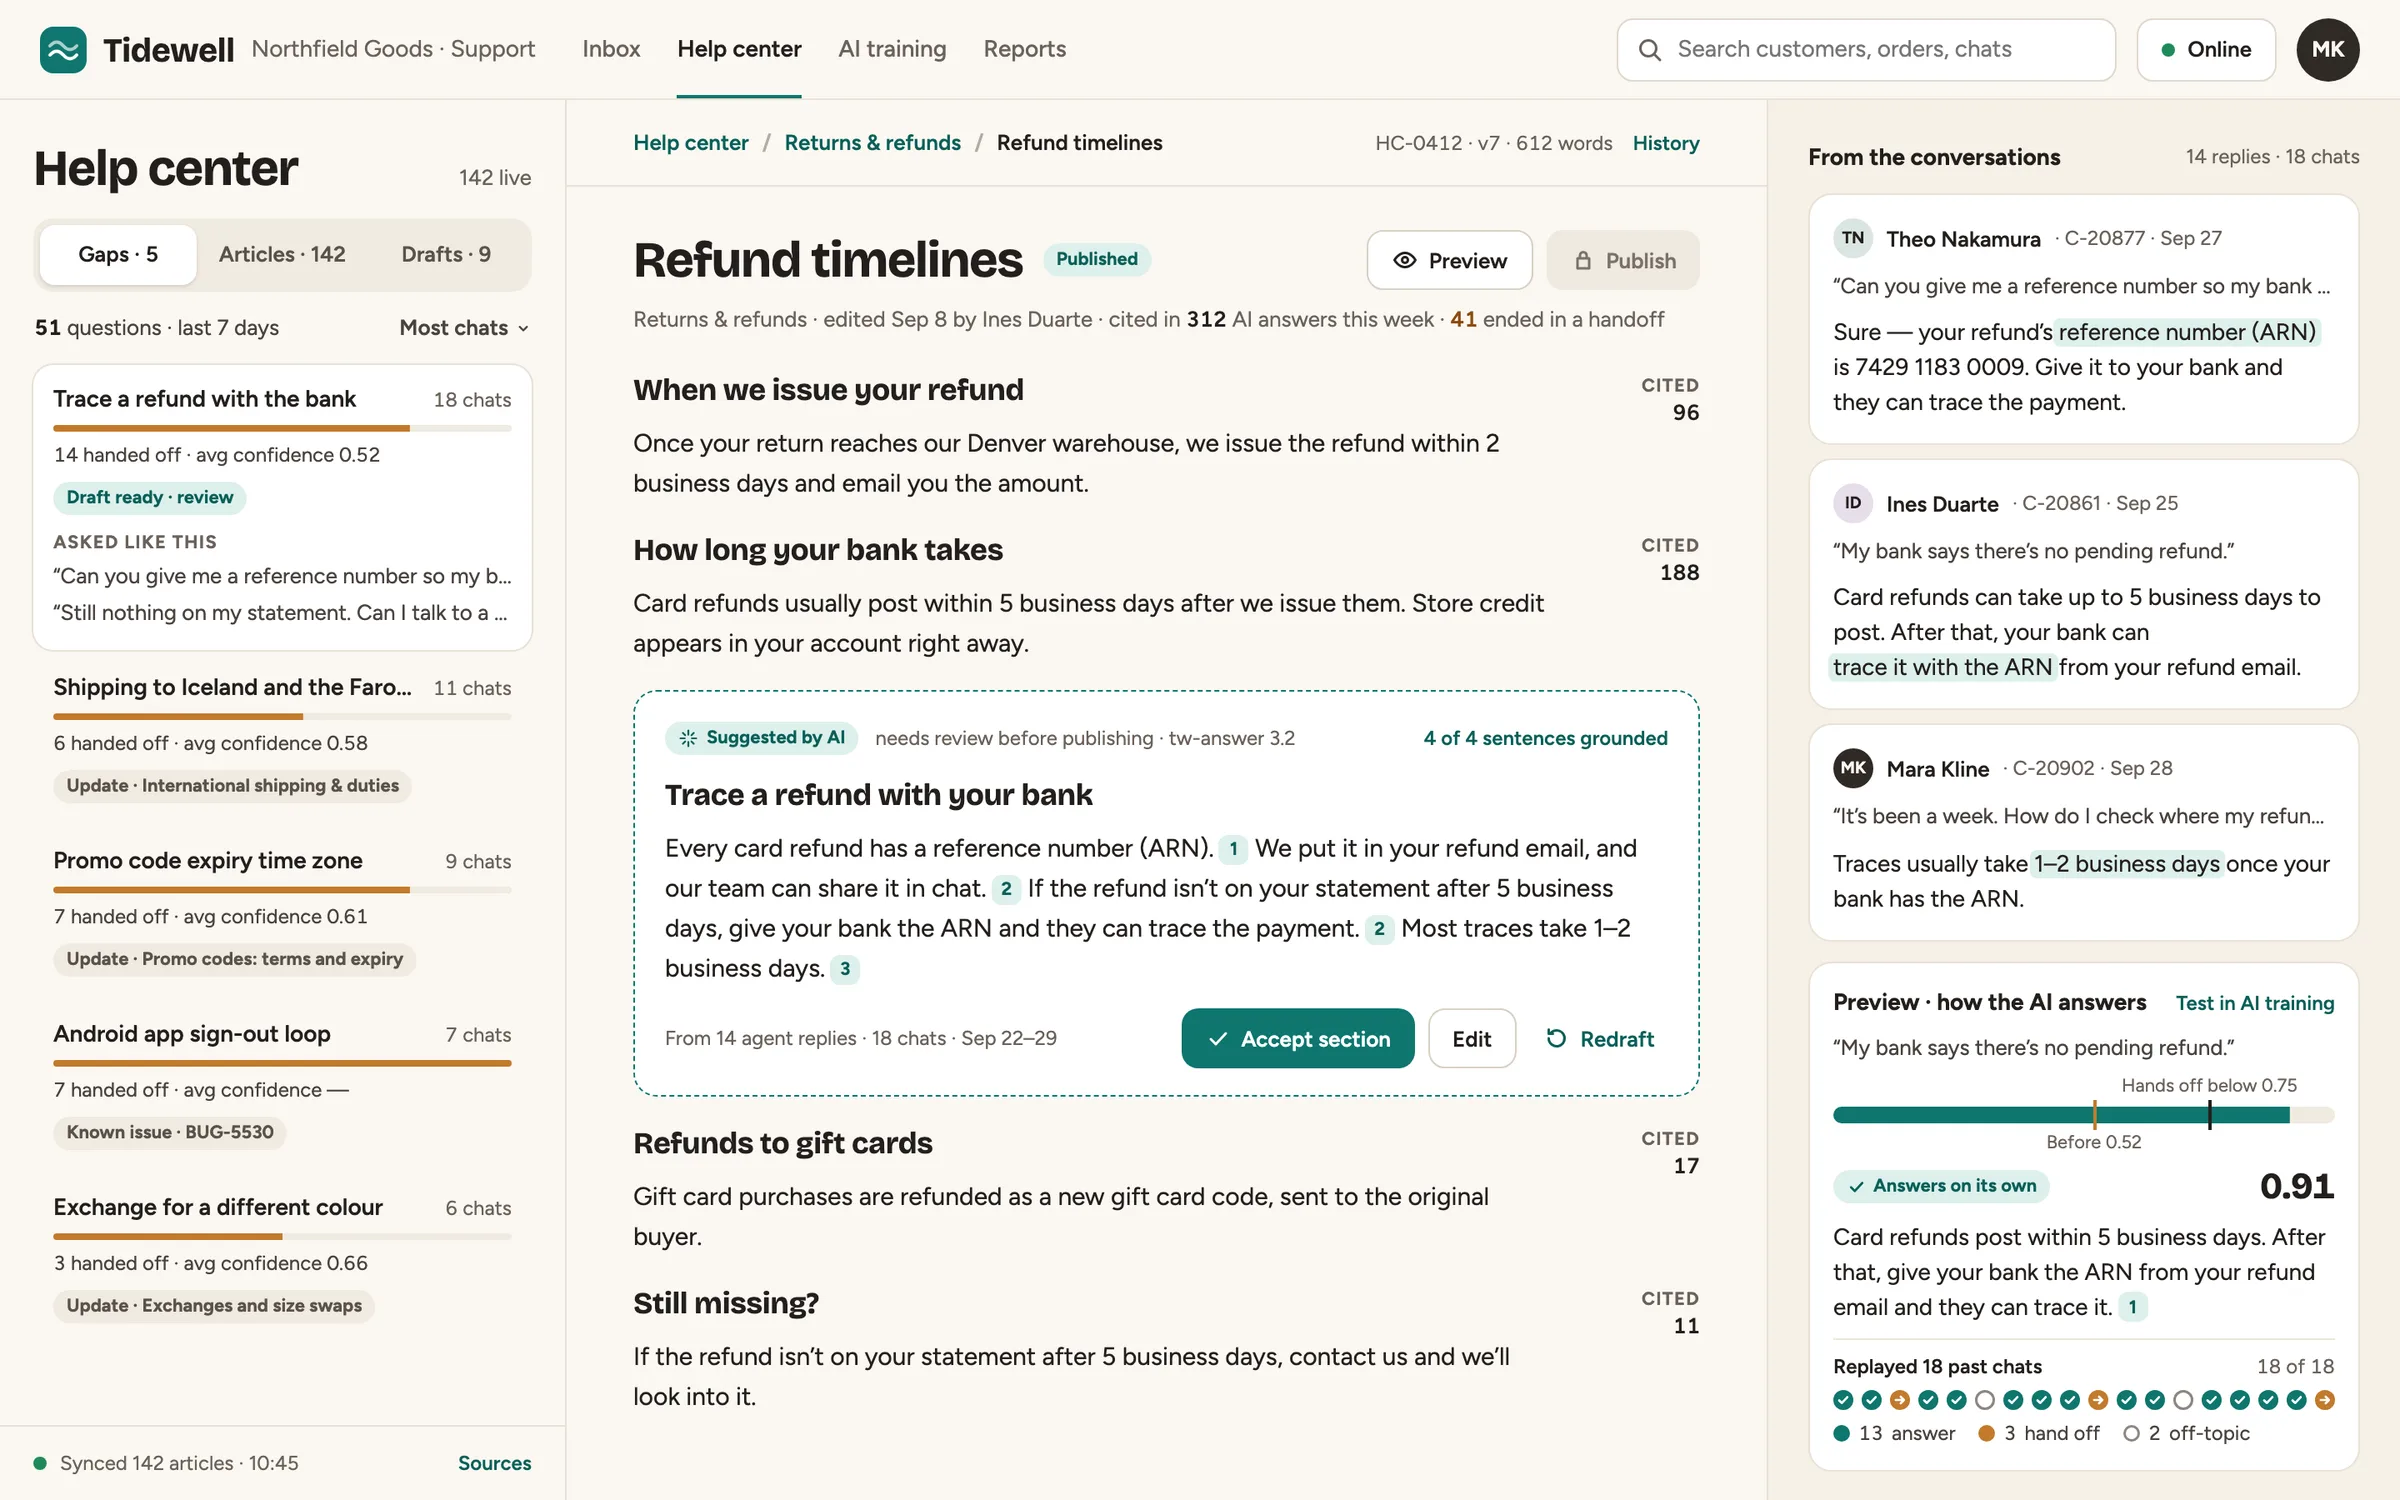
Task: Click the search magnifier icon
Action: click(x=1650, y=50)
